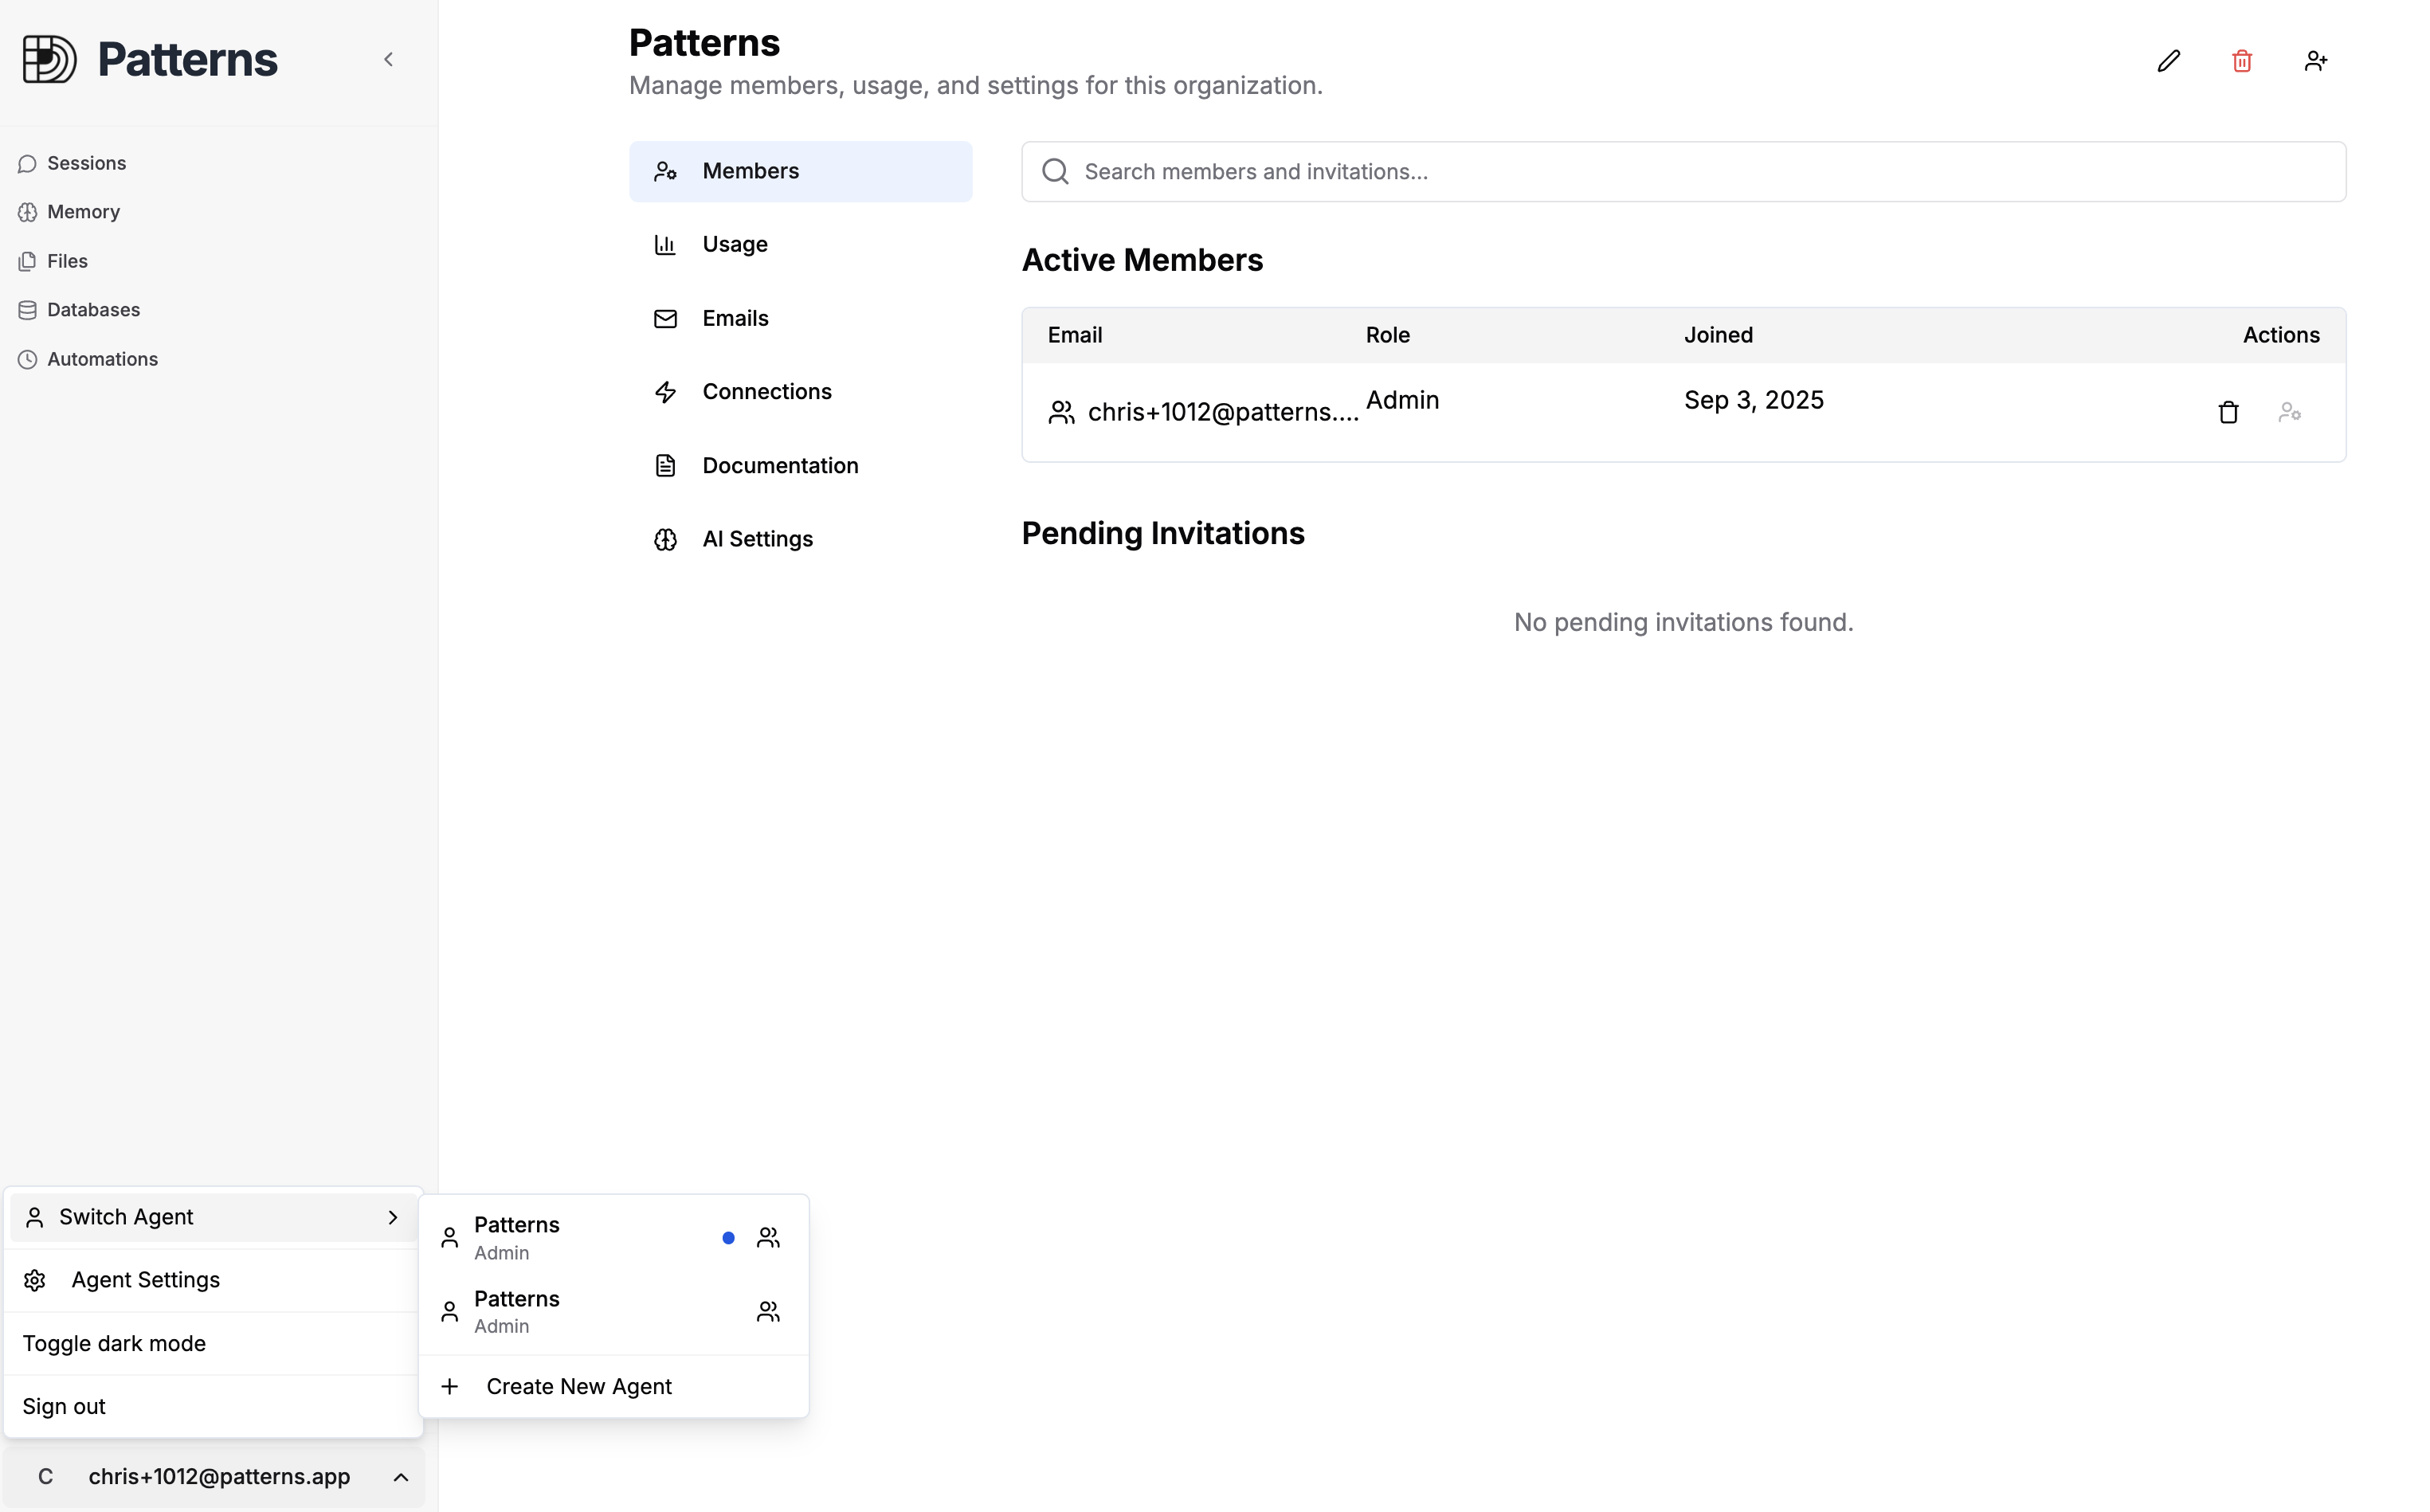This screenshot has width=2430, height=1512.
Task: Collapse the sidebar with the back chevron
Action: pyautogui.click(x=388, y=59)
